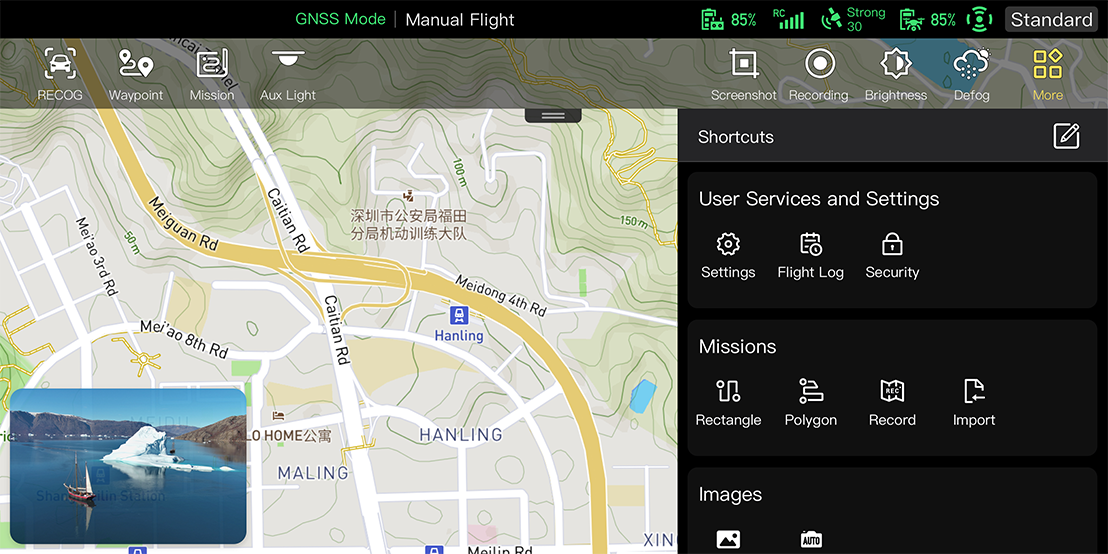
Task: Start Recording video
Action: click(819, 74)
